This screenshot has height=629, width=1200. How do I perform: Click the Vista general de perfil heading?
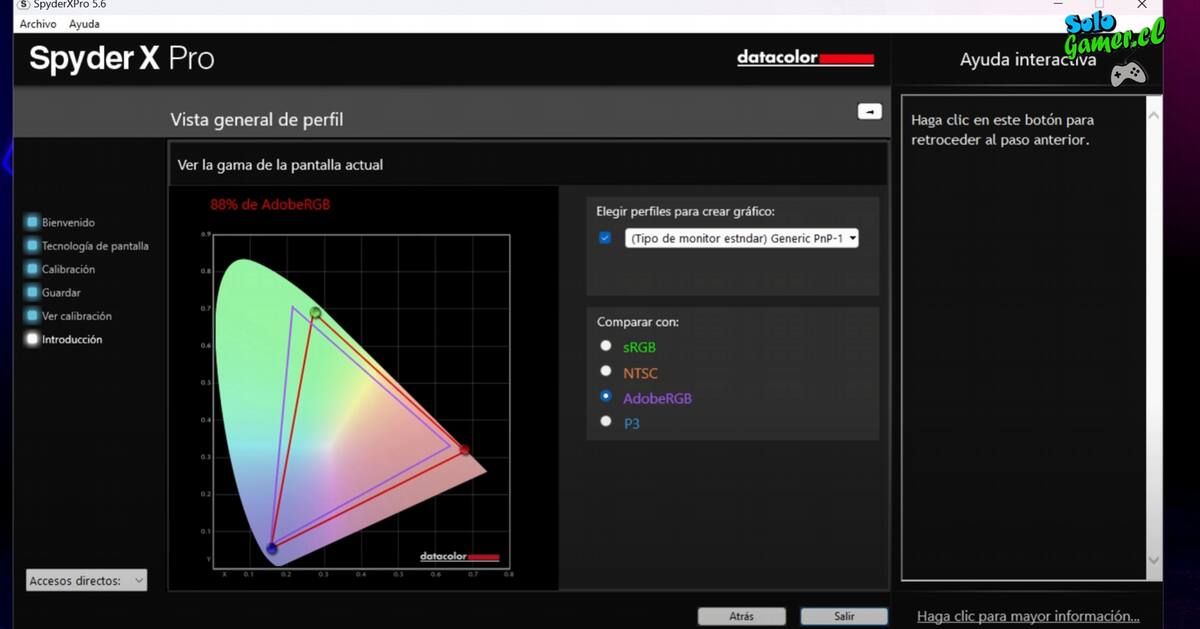[x=257, y=120]
